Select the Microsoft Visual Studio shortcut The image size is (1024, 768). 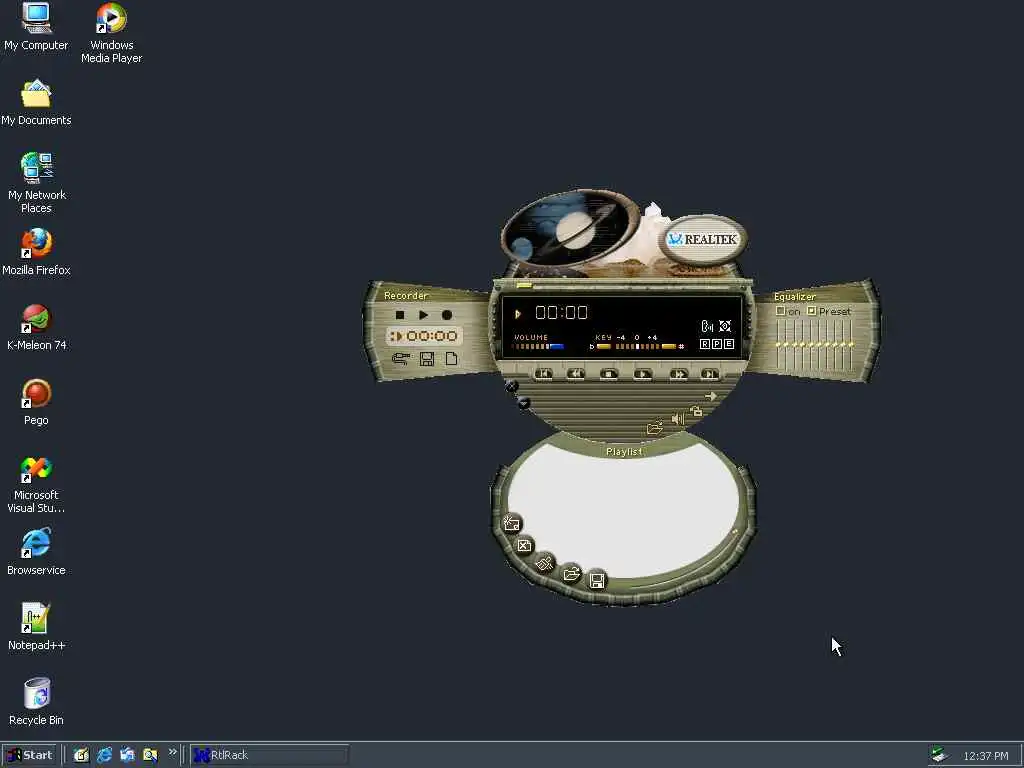36,484
